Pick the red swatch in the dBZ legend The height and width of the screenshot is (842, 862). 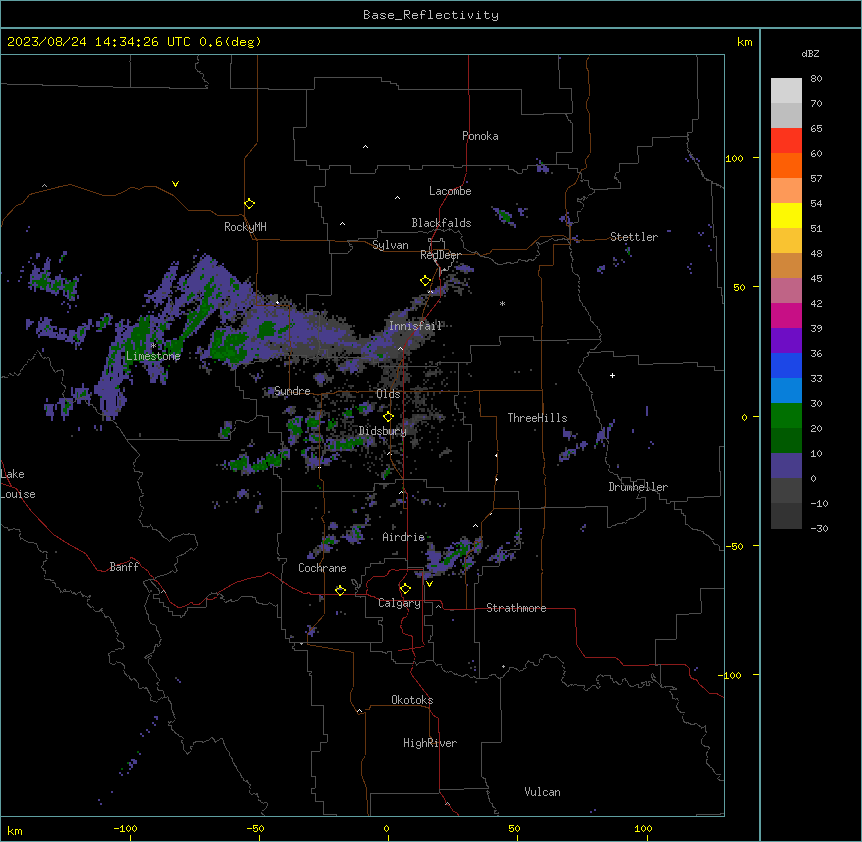(786, 140)
